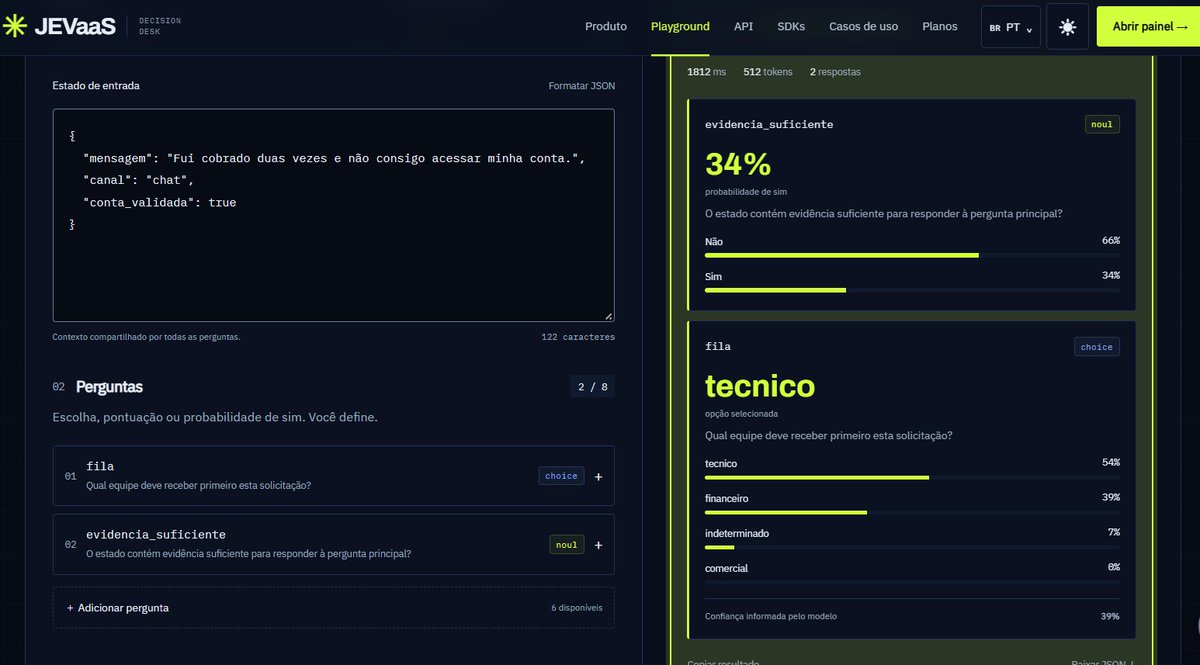Click the JEVaaS asterisk logo
The image size is (1200, 665).
point(15,27)
